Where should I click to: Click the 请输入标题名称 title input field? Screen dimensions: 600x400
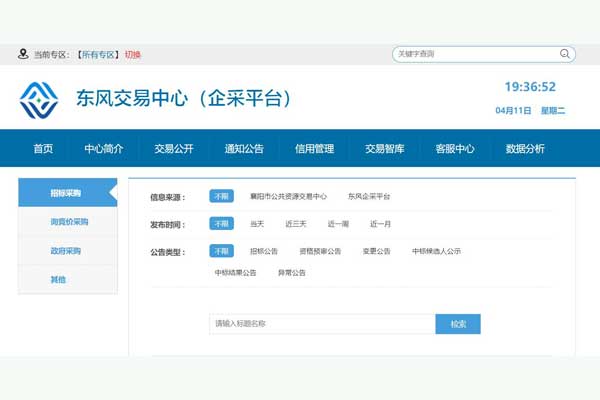[x=322, y=324]
